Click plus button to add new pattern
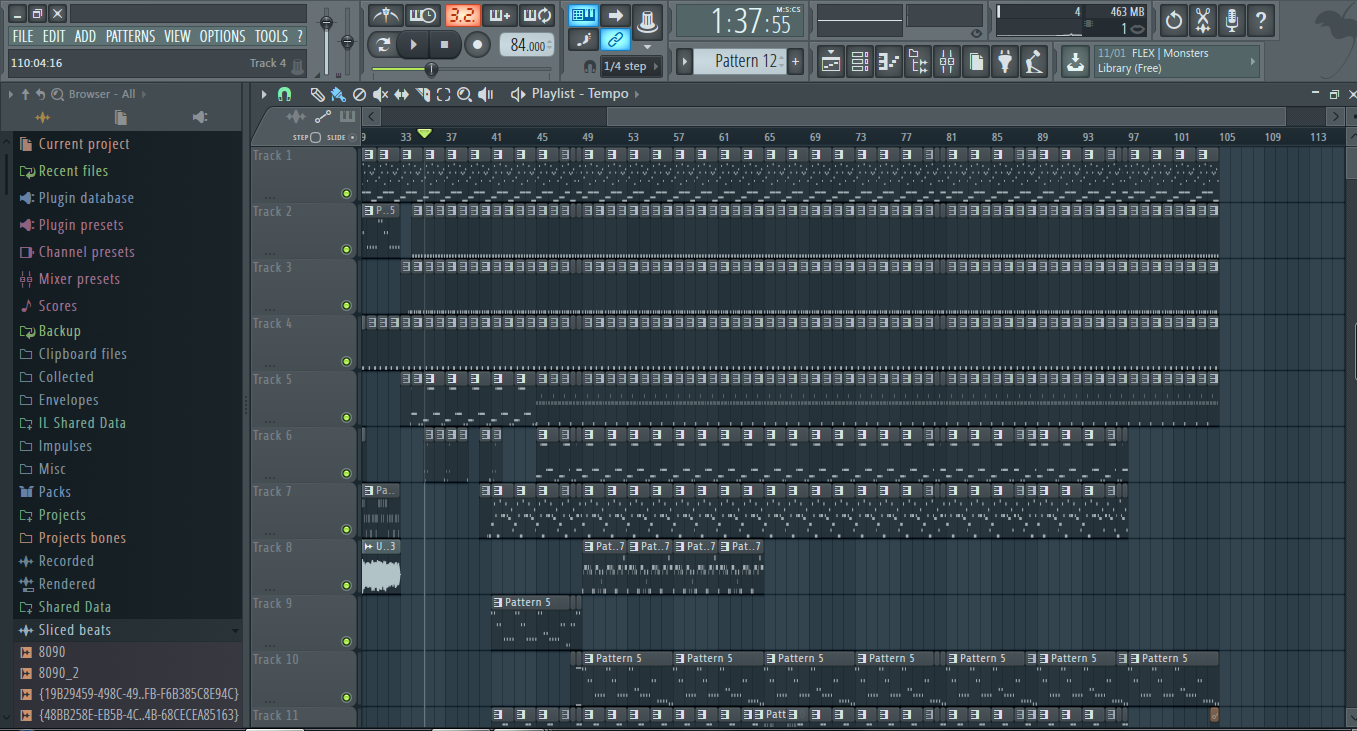 795,61
